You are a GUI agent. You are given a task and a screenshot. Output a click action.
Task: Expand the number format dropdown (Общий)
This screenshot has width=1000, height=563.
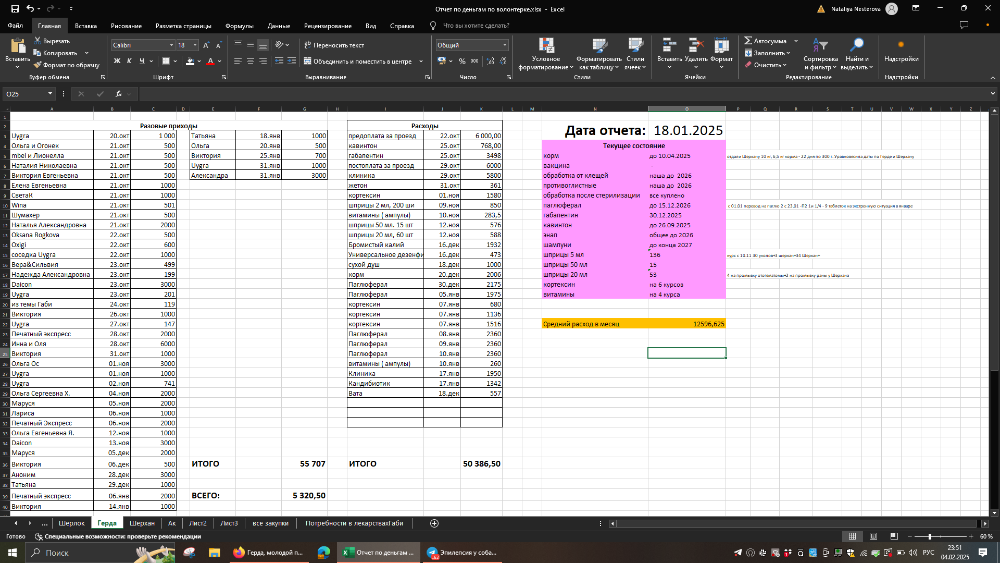click(x=505, y=45)
